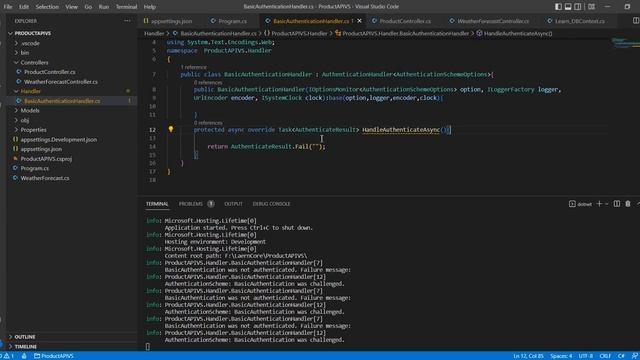Screen dimensions: 640x360
Task: Click the warnings indicator in status bar
Action: coord(9,356)
